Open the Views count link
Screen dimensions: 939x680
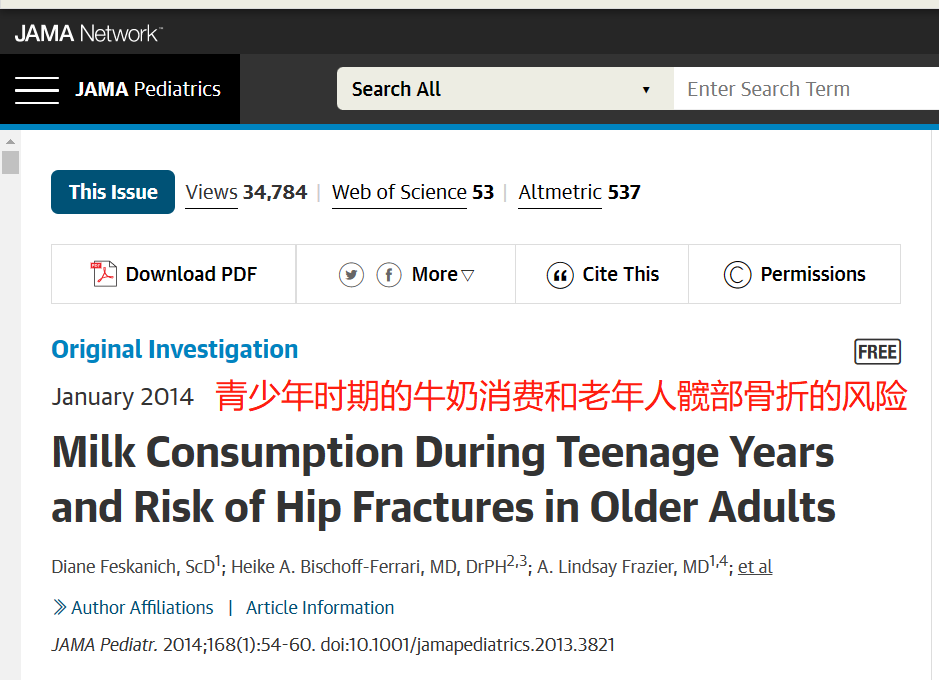[x=246, y=193]
